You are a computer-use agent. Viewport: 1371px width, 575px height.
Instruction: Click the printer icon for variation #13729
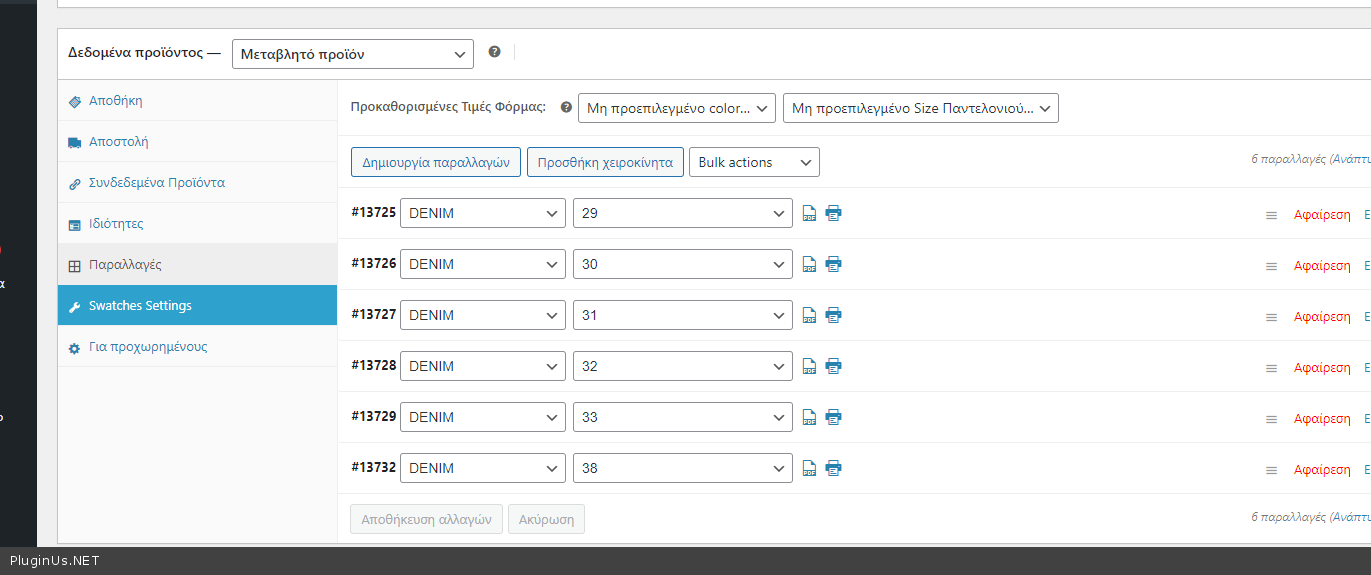coord(833,417)
